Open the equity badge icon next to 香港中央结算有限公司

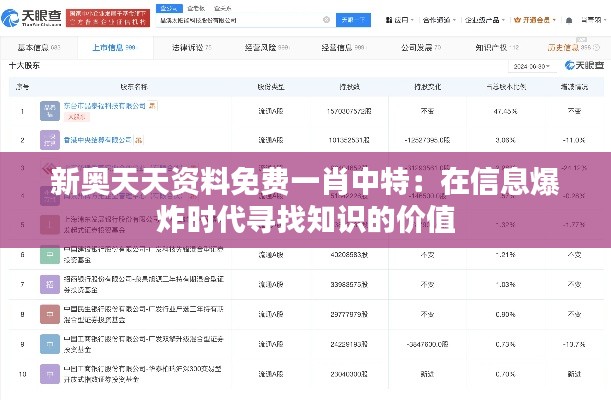[x=138, y=140]
